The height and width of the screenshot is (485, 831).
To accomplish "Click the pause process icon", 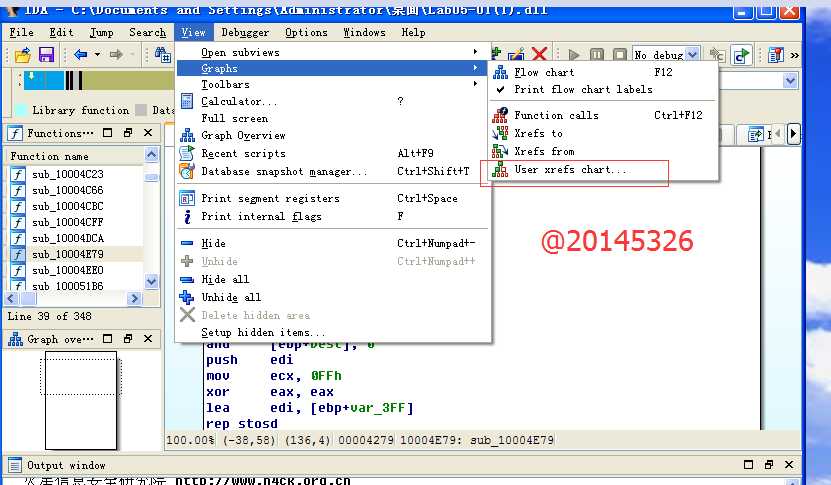I will (597, 55).
